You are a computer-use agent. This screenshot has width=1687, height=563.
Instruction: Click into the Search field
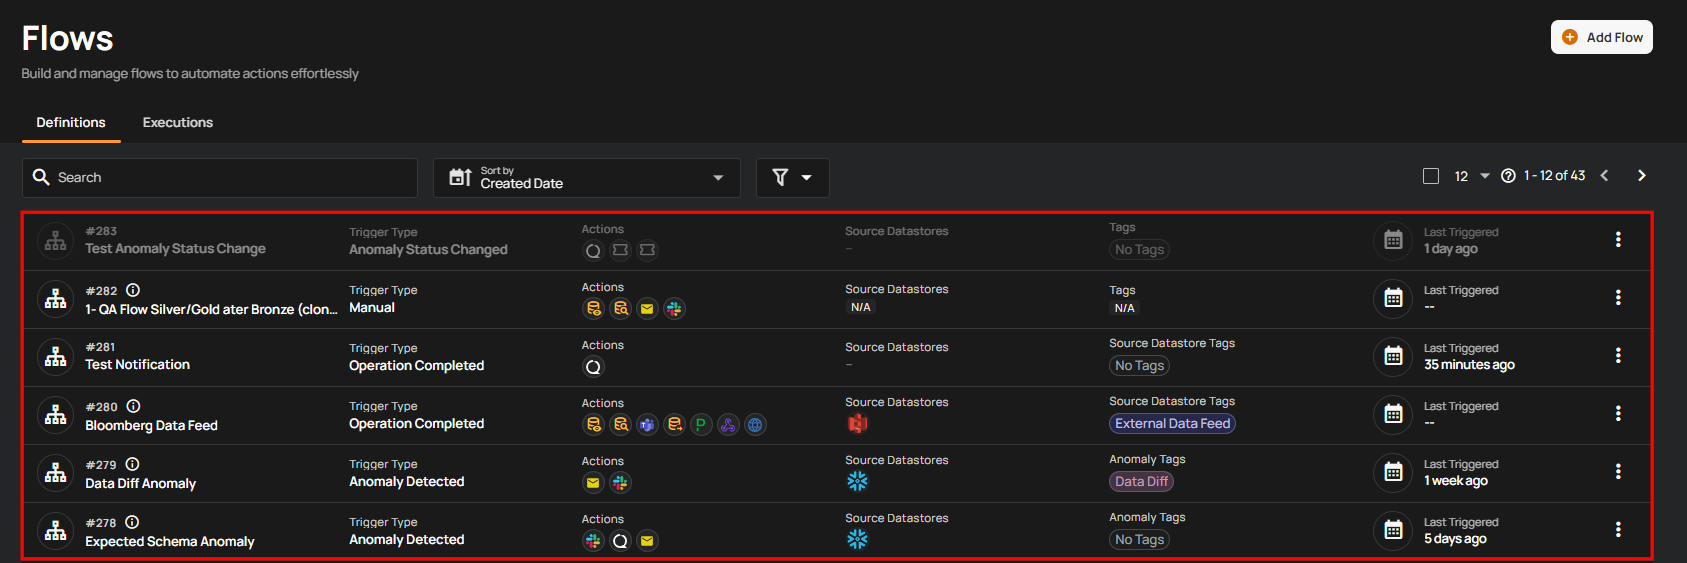pyautogui.click(x=220, y=178)
